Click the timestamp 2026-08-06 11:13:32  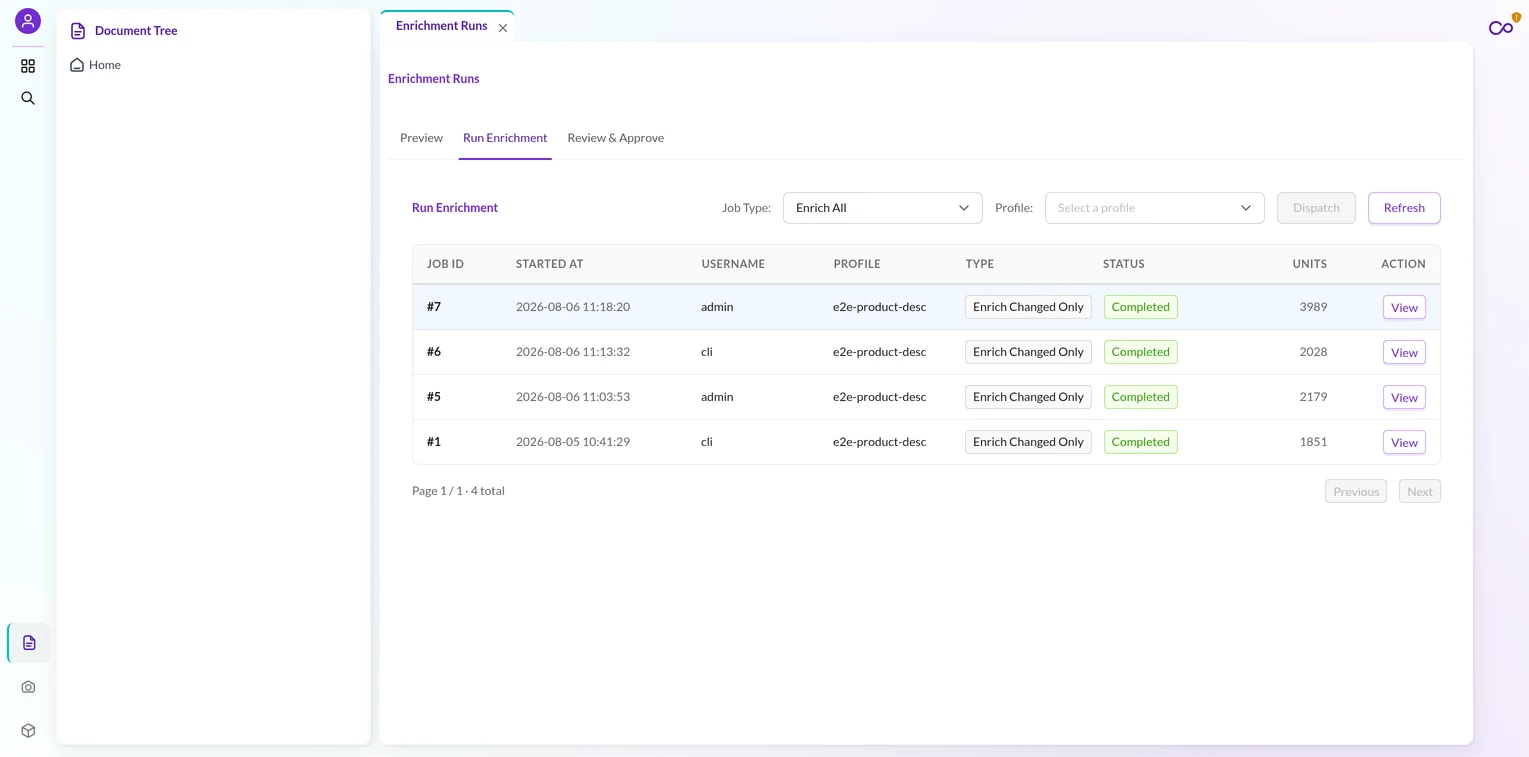[573, 352]
